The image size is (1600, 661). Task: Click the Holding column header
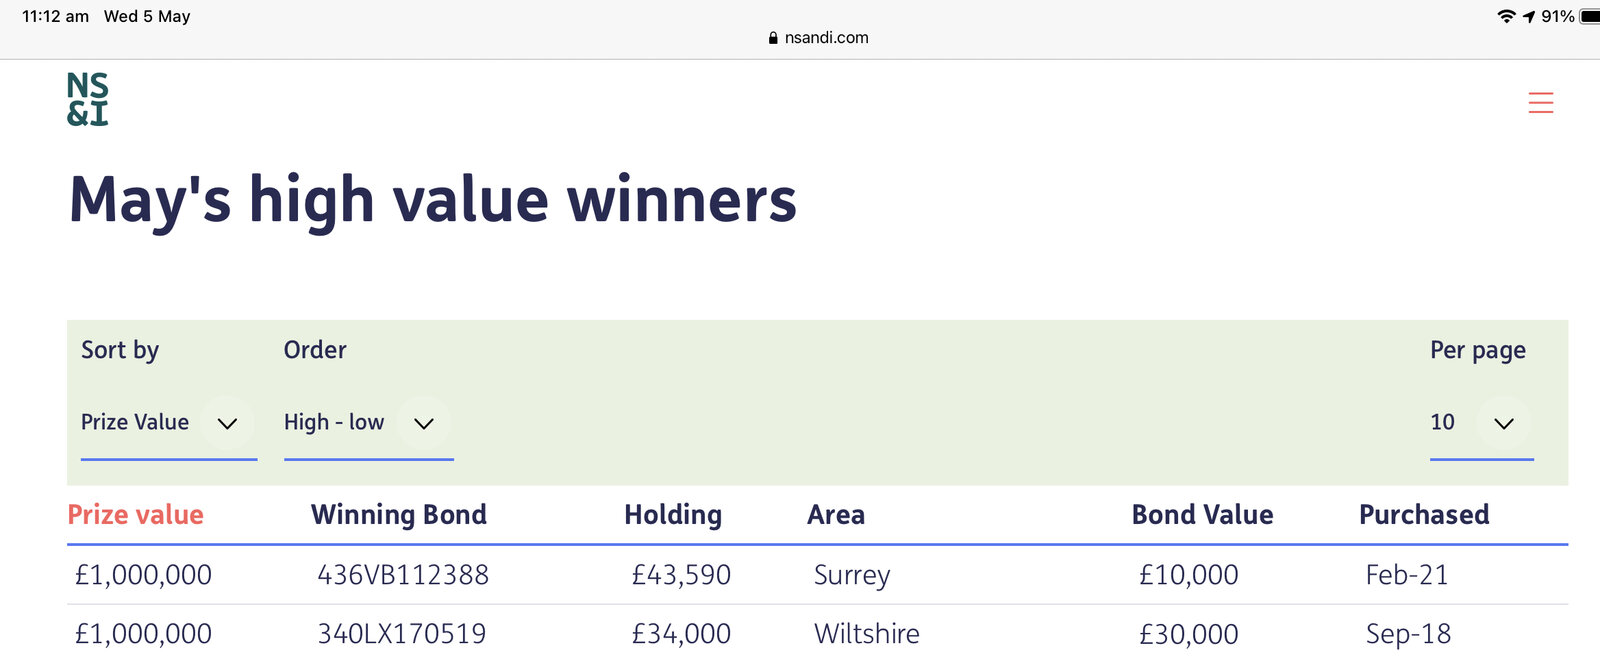point(673,515)
